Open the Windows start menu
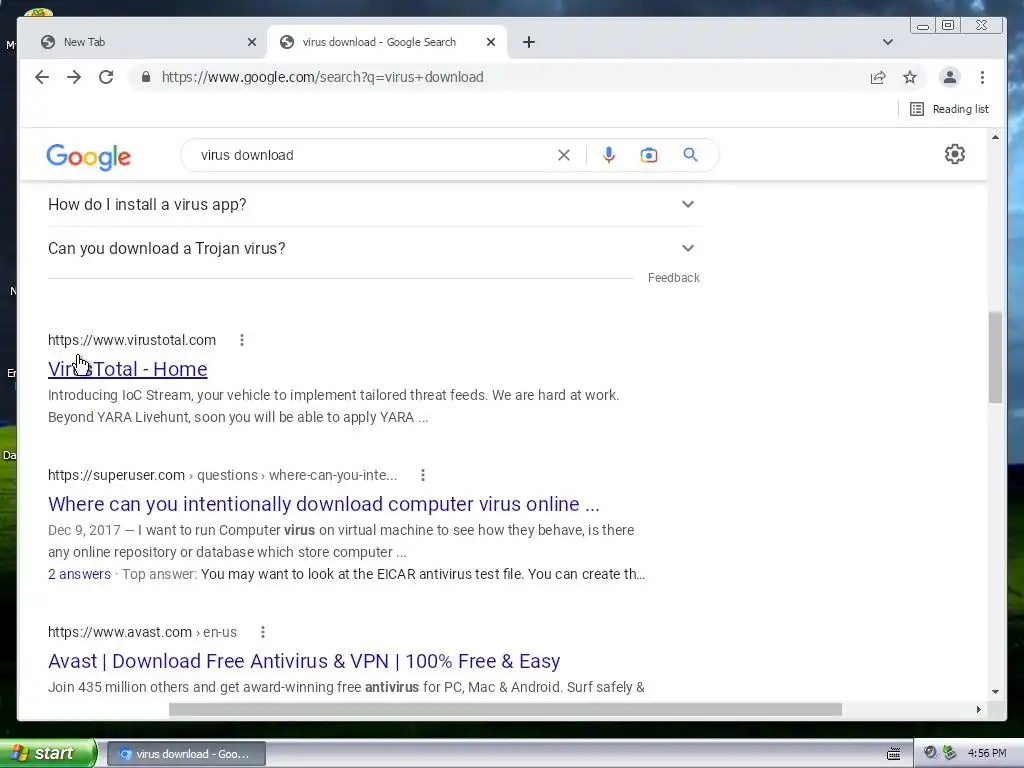The image size is (1024, 768). 48,754
